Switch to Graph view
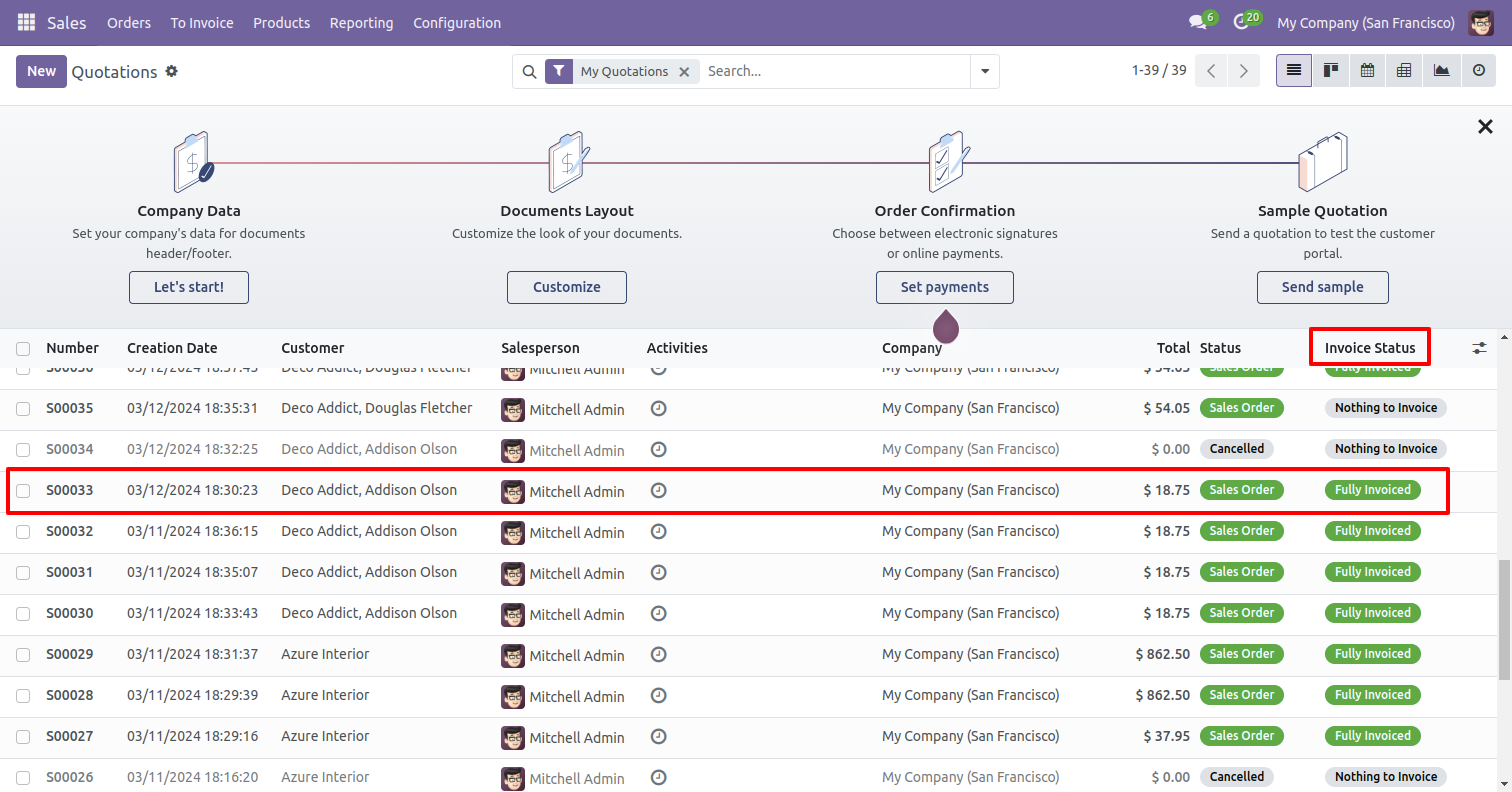This screenshot has width=1512, height=792. coord(1441,71)
